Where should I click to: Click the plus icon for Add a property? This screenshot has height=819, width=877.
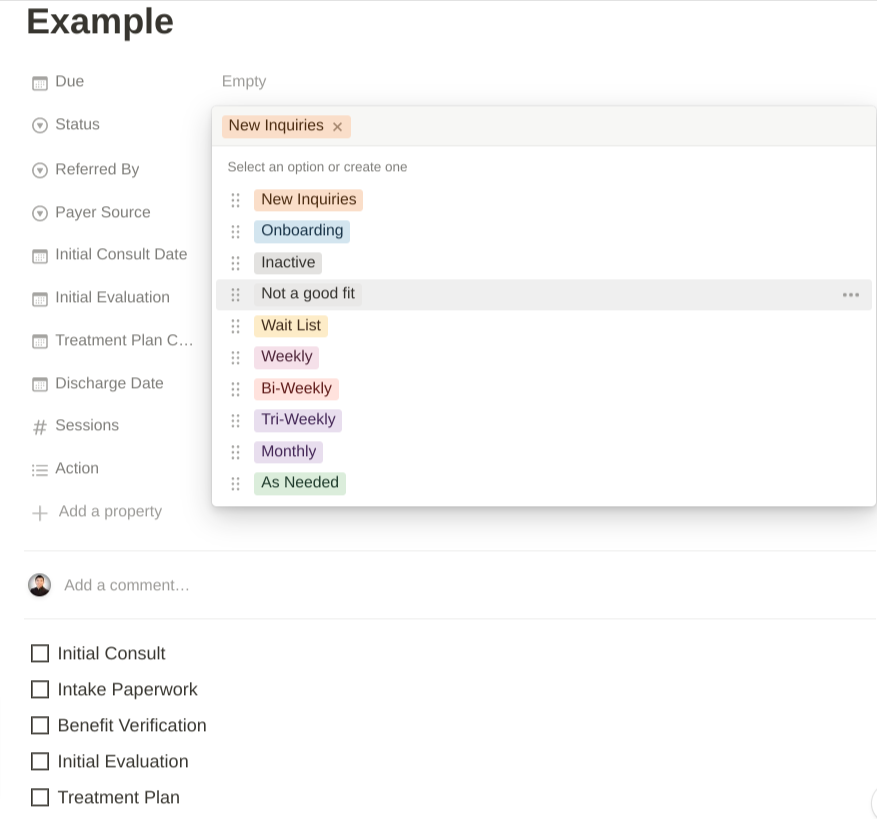[x=40, y=513]
